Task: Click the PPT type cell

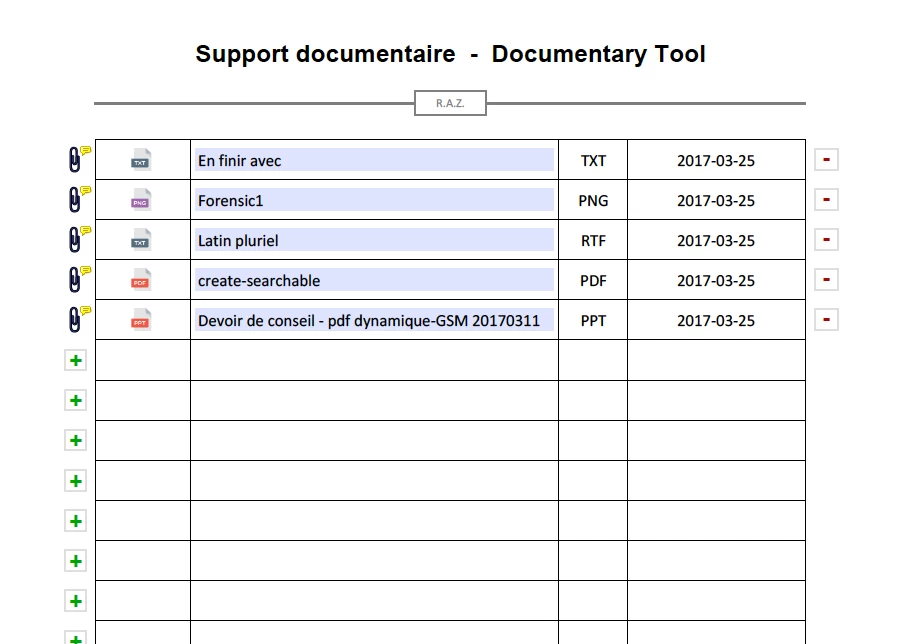Action: [x=593, y=320]
